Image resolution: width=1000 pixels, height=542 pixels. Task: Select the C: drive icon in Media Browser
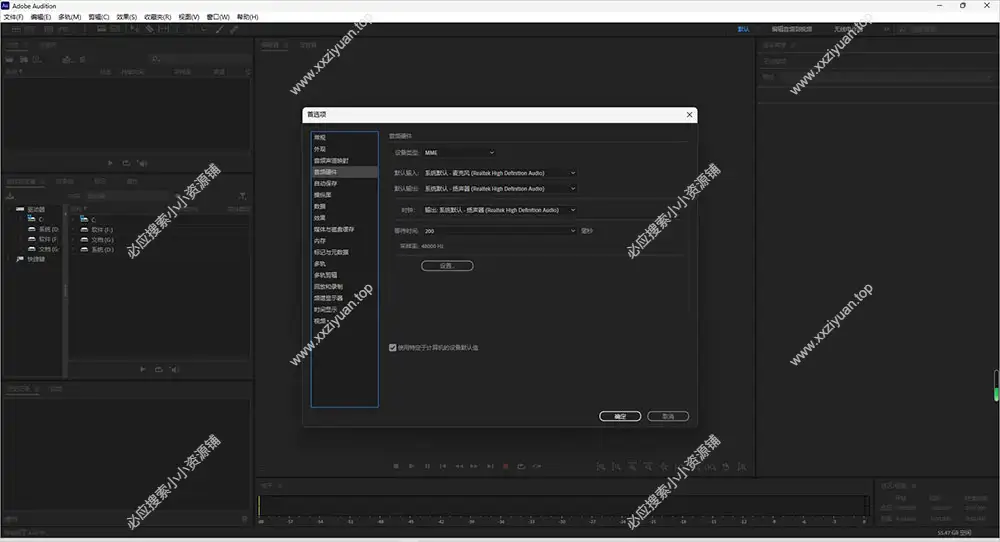click(x=32, y=219)
